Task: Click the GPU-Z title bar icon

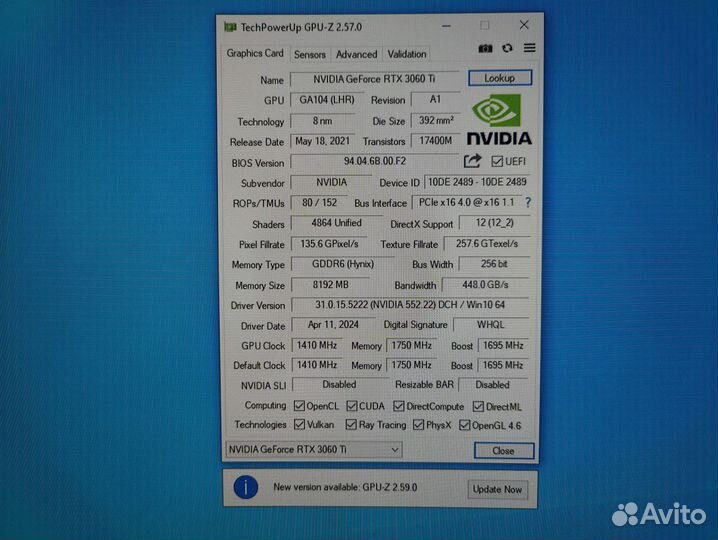Action: click(230, 27)
